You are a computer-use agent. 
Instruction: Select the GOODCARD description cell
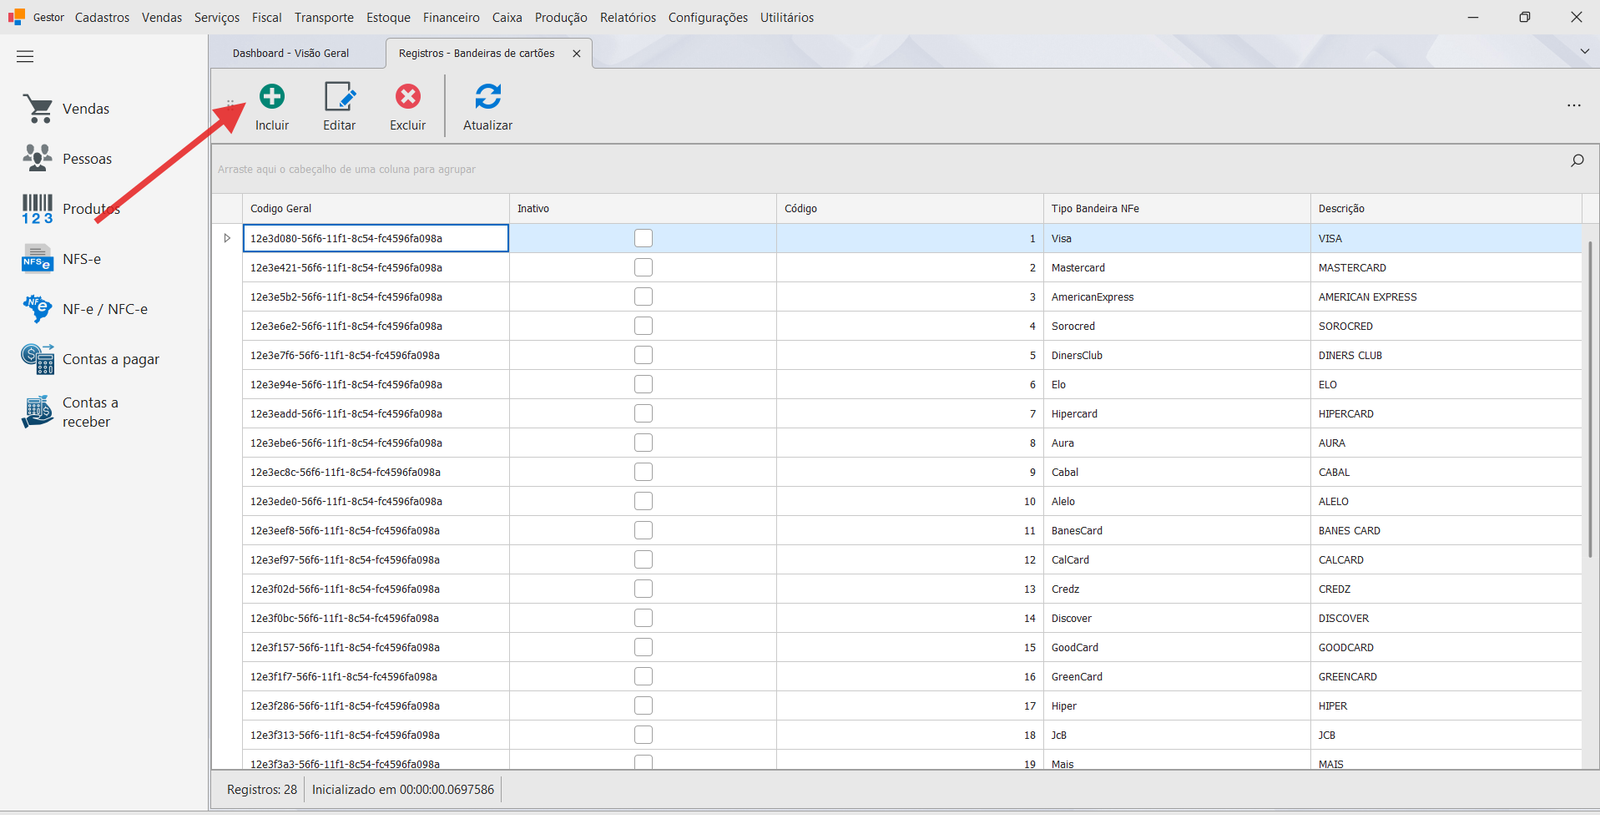(1446, 647)
